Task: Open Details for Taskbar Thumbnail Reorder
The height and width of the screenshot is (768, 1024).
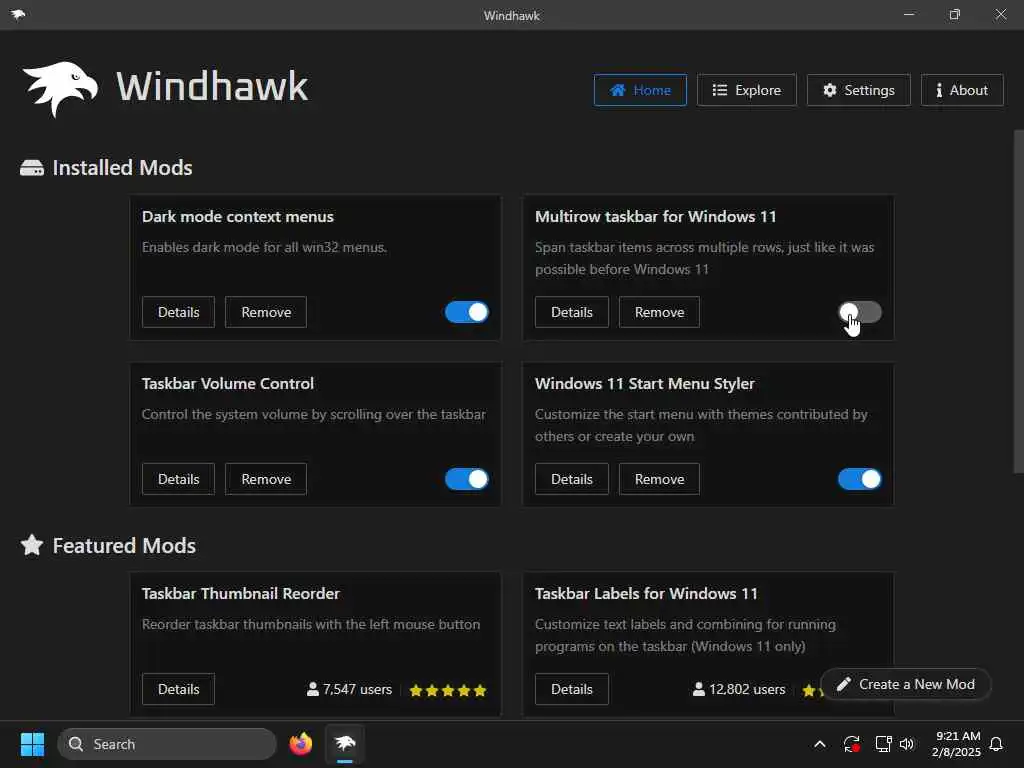Action: point(178,689)
